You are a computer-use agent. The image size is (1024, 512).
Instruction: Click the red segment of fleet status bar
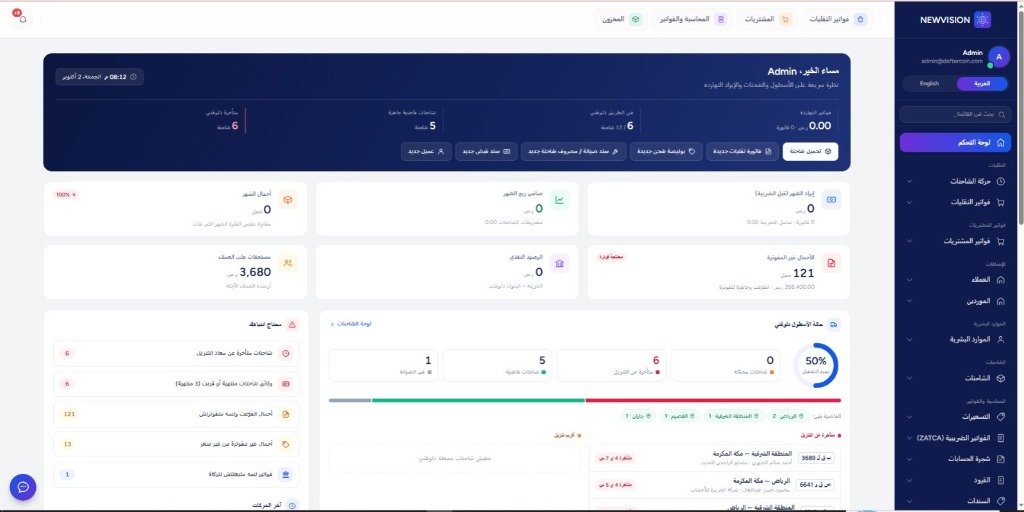(x=713, y=400)
